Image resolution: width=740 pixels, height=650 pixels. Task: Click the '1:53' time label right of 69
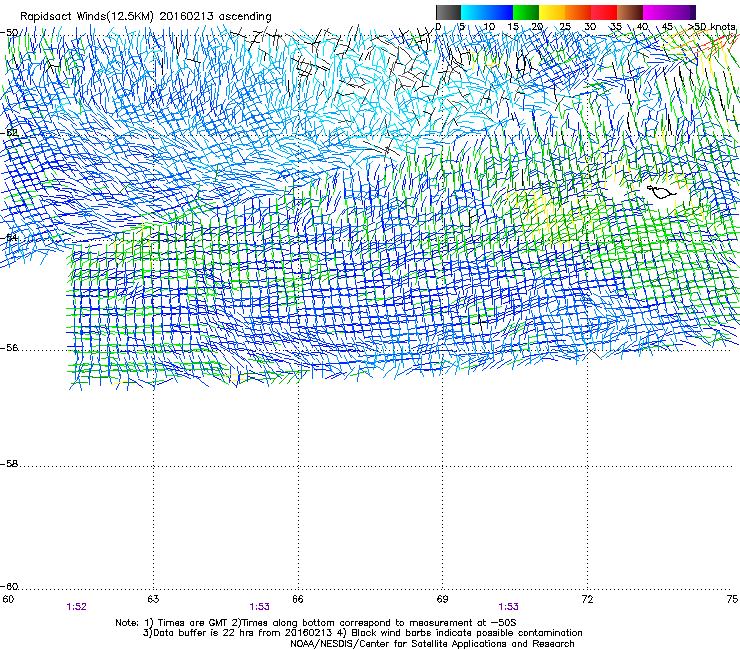(x=508, y=607)
